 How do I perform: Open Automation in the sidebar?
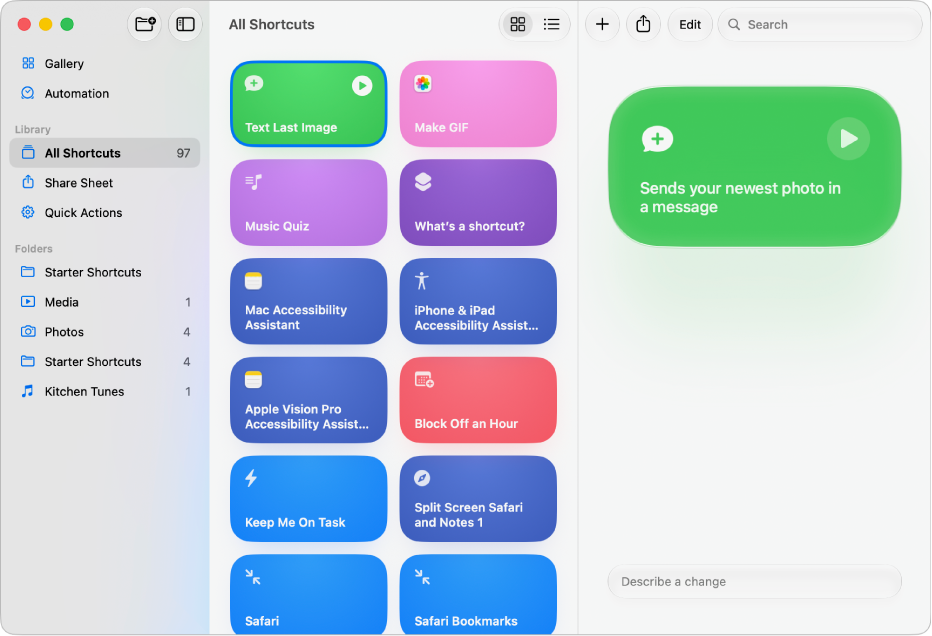point(105,93)
